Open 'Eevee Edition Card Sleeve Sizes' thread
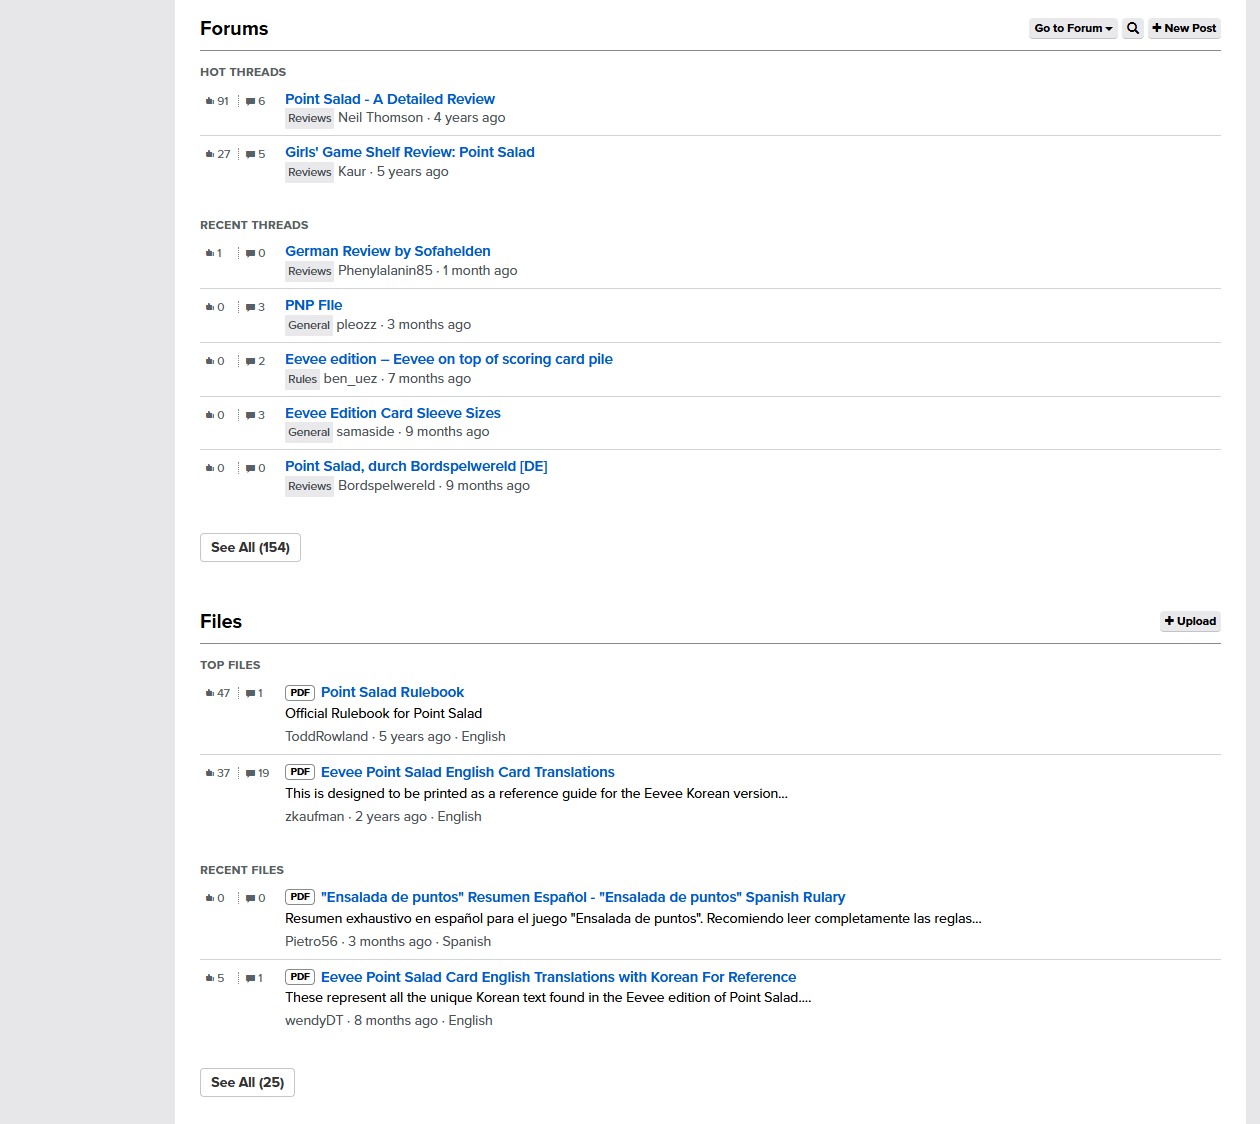The image size is (1260, 1124). (x=393, y=413)
